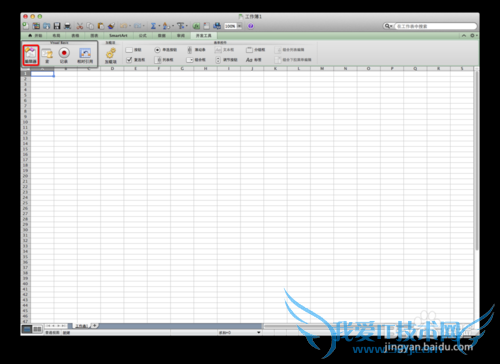The image size is (500, 364).
Task: Insert a Scroll Bar form control
Action: tap(196, 50)
